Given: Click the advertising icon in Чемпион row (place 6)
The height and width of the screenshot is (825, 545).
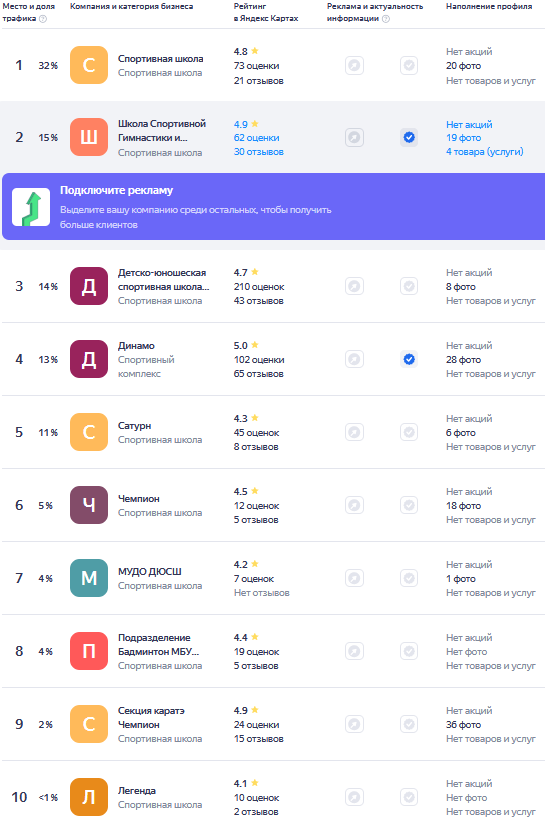Looking at the screenshot, I should 355,505.
